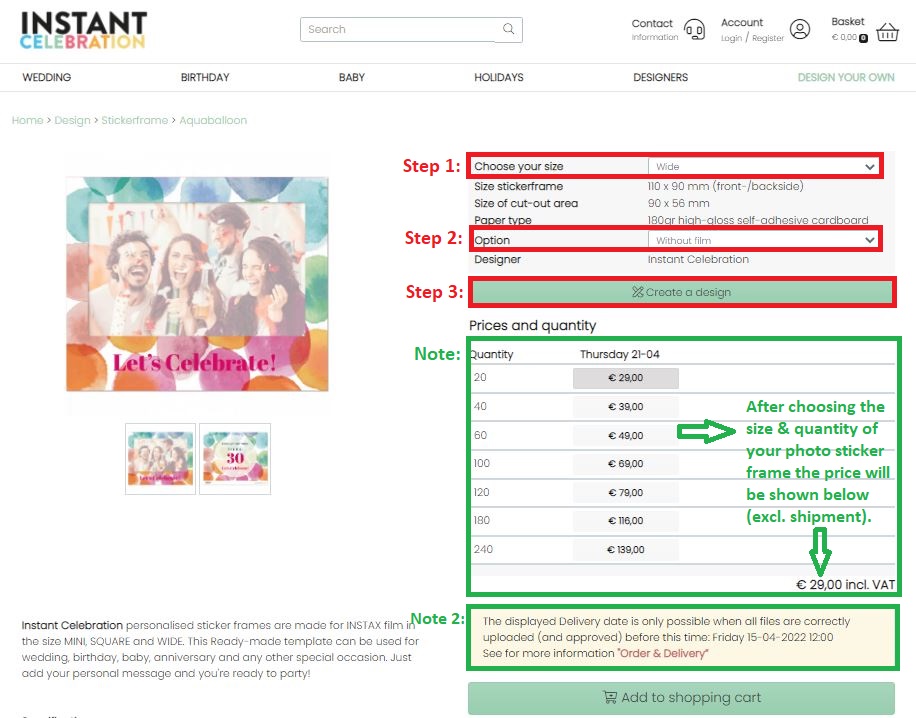The width and height of the screenshot is (916, 718).
Task: Click the Aquaballoon breadcrumb
Action: (x=213, y=120)
